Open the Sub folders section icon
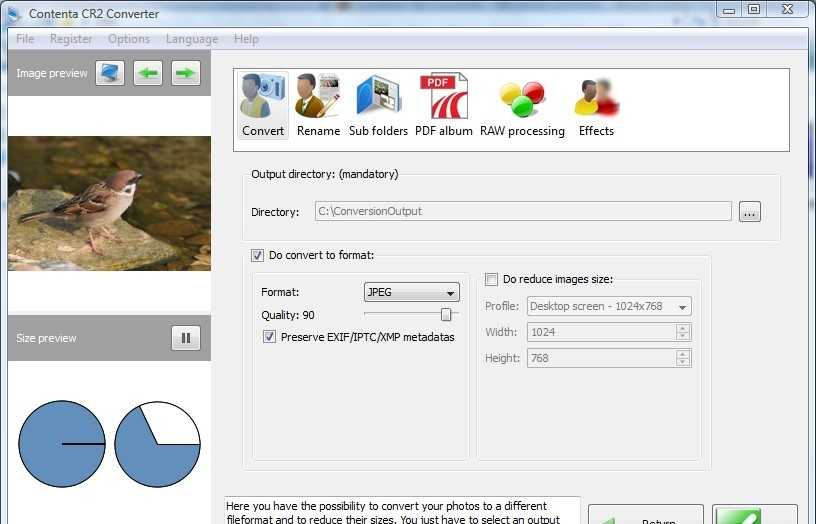The image size is (816, 524). [x=378, y=106]
